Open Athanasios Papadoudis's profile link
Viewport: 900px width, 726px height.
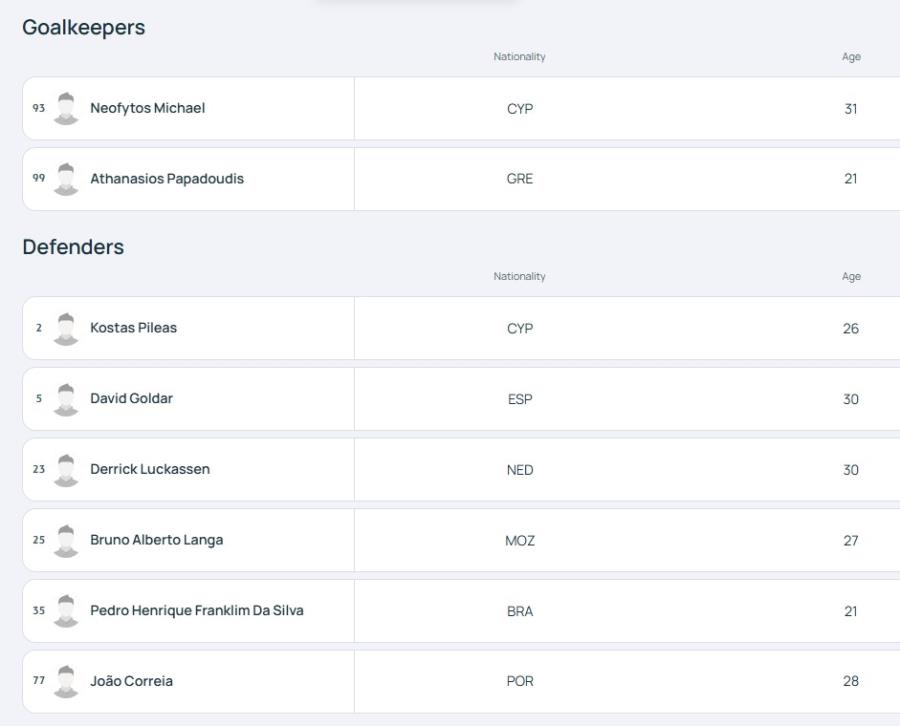click(x=167, y=178)
